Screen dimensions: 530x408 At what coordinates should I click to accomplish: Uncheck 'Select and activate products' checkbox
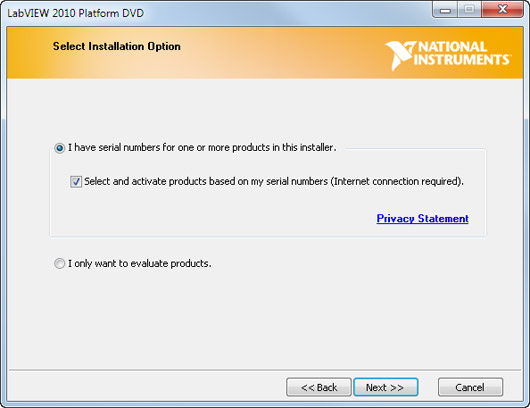point(76,182)
